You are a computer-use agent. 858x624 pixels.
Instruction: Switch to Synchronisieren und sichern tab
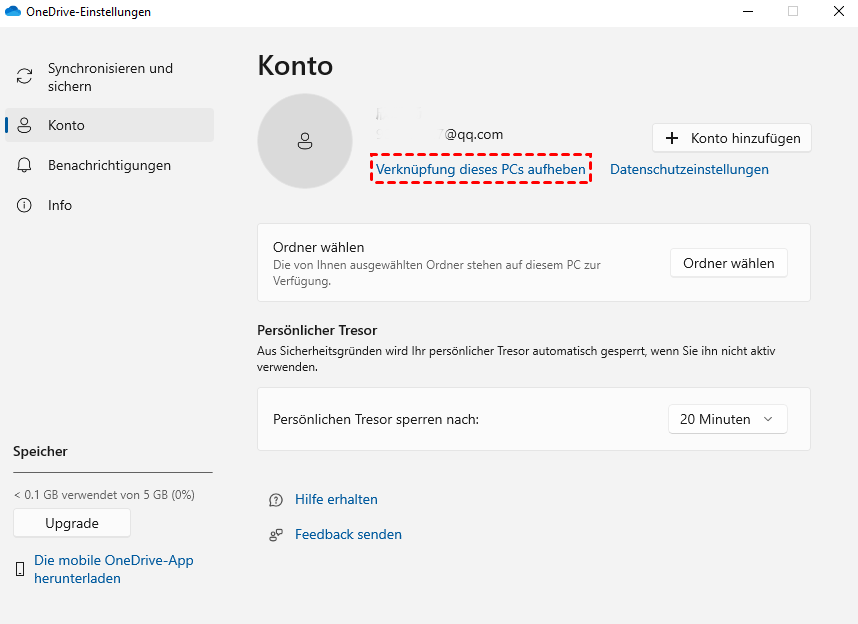[x=110, y=77]
